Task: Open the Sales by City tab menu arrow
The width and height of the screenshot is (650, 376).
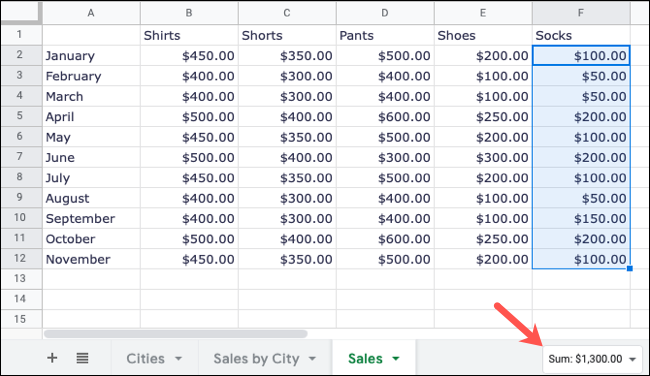Action: [x=312, y=359]
